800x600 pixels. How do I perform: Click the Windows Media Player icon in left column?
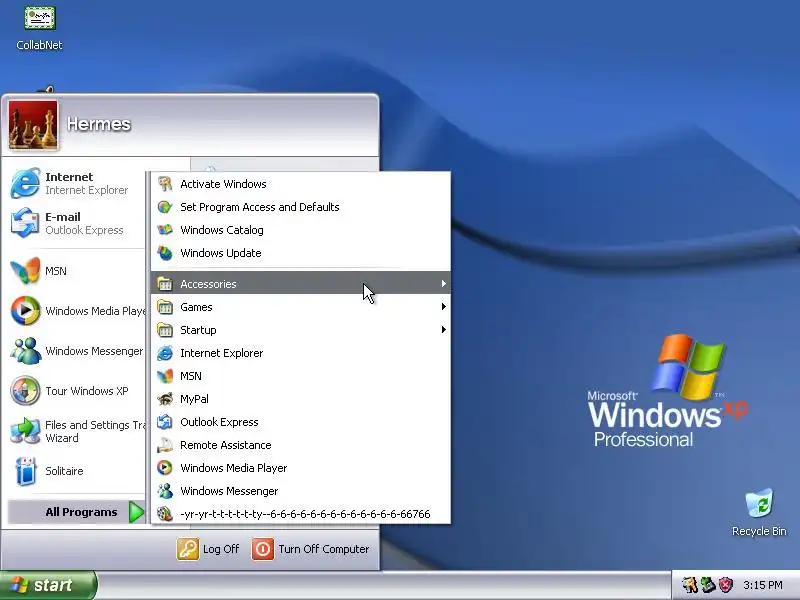click(x=25, y=311)
